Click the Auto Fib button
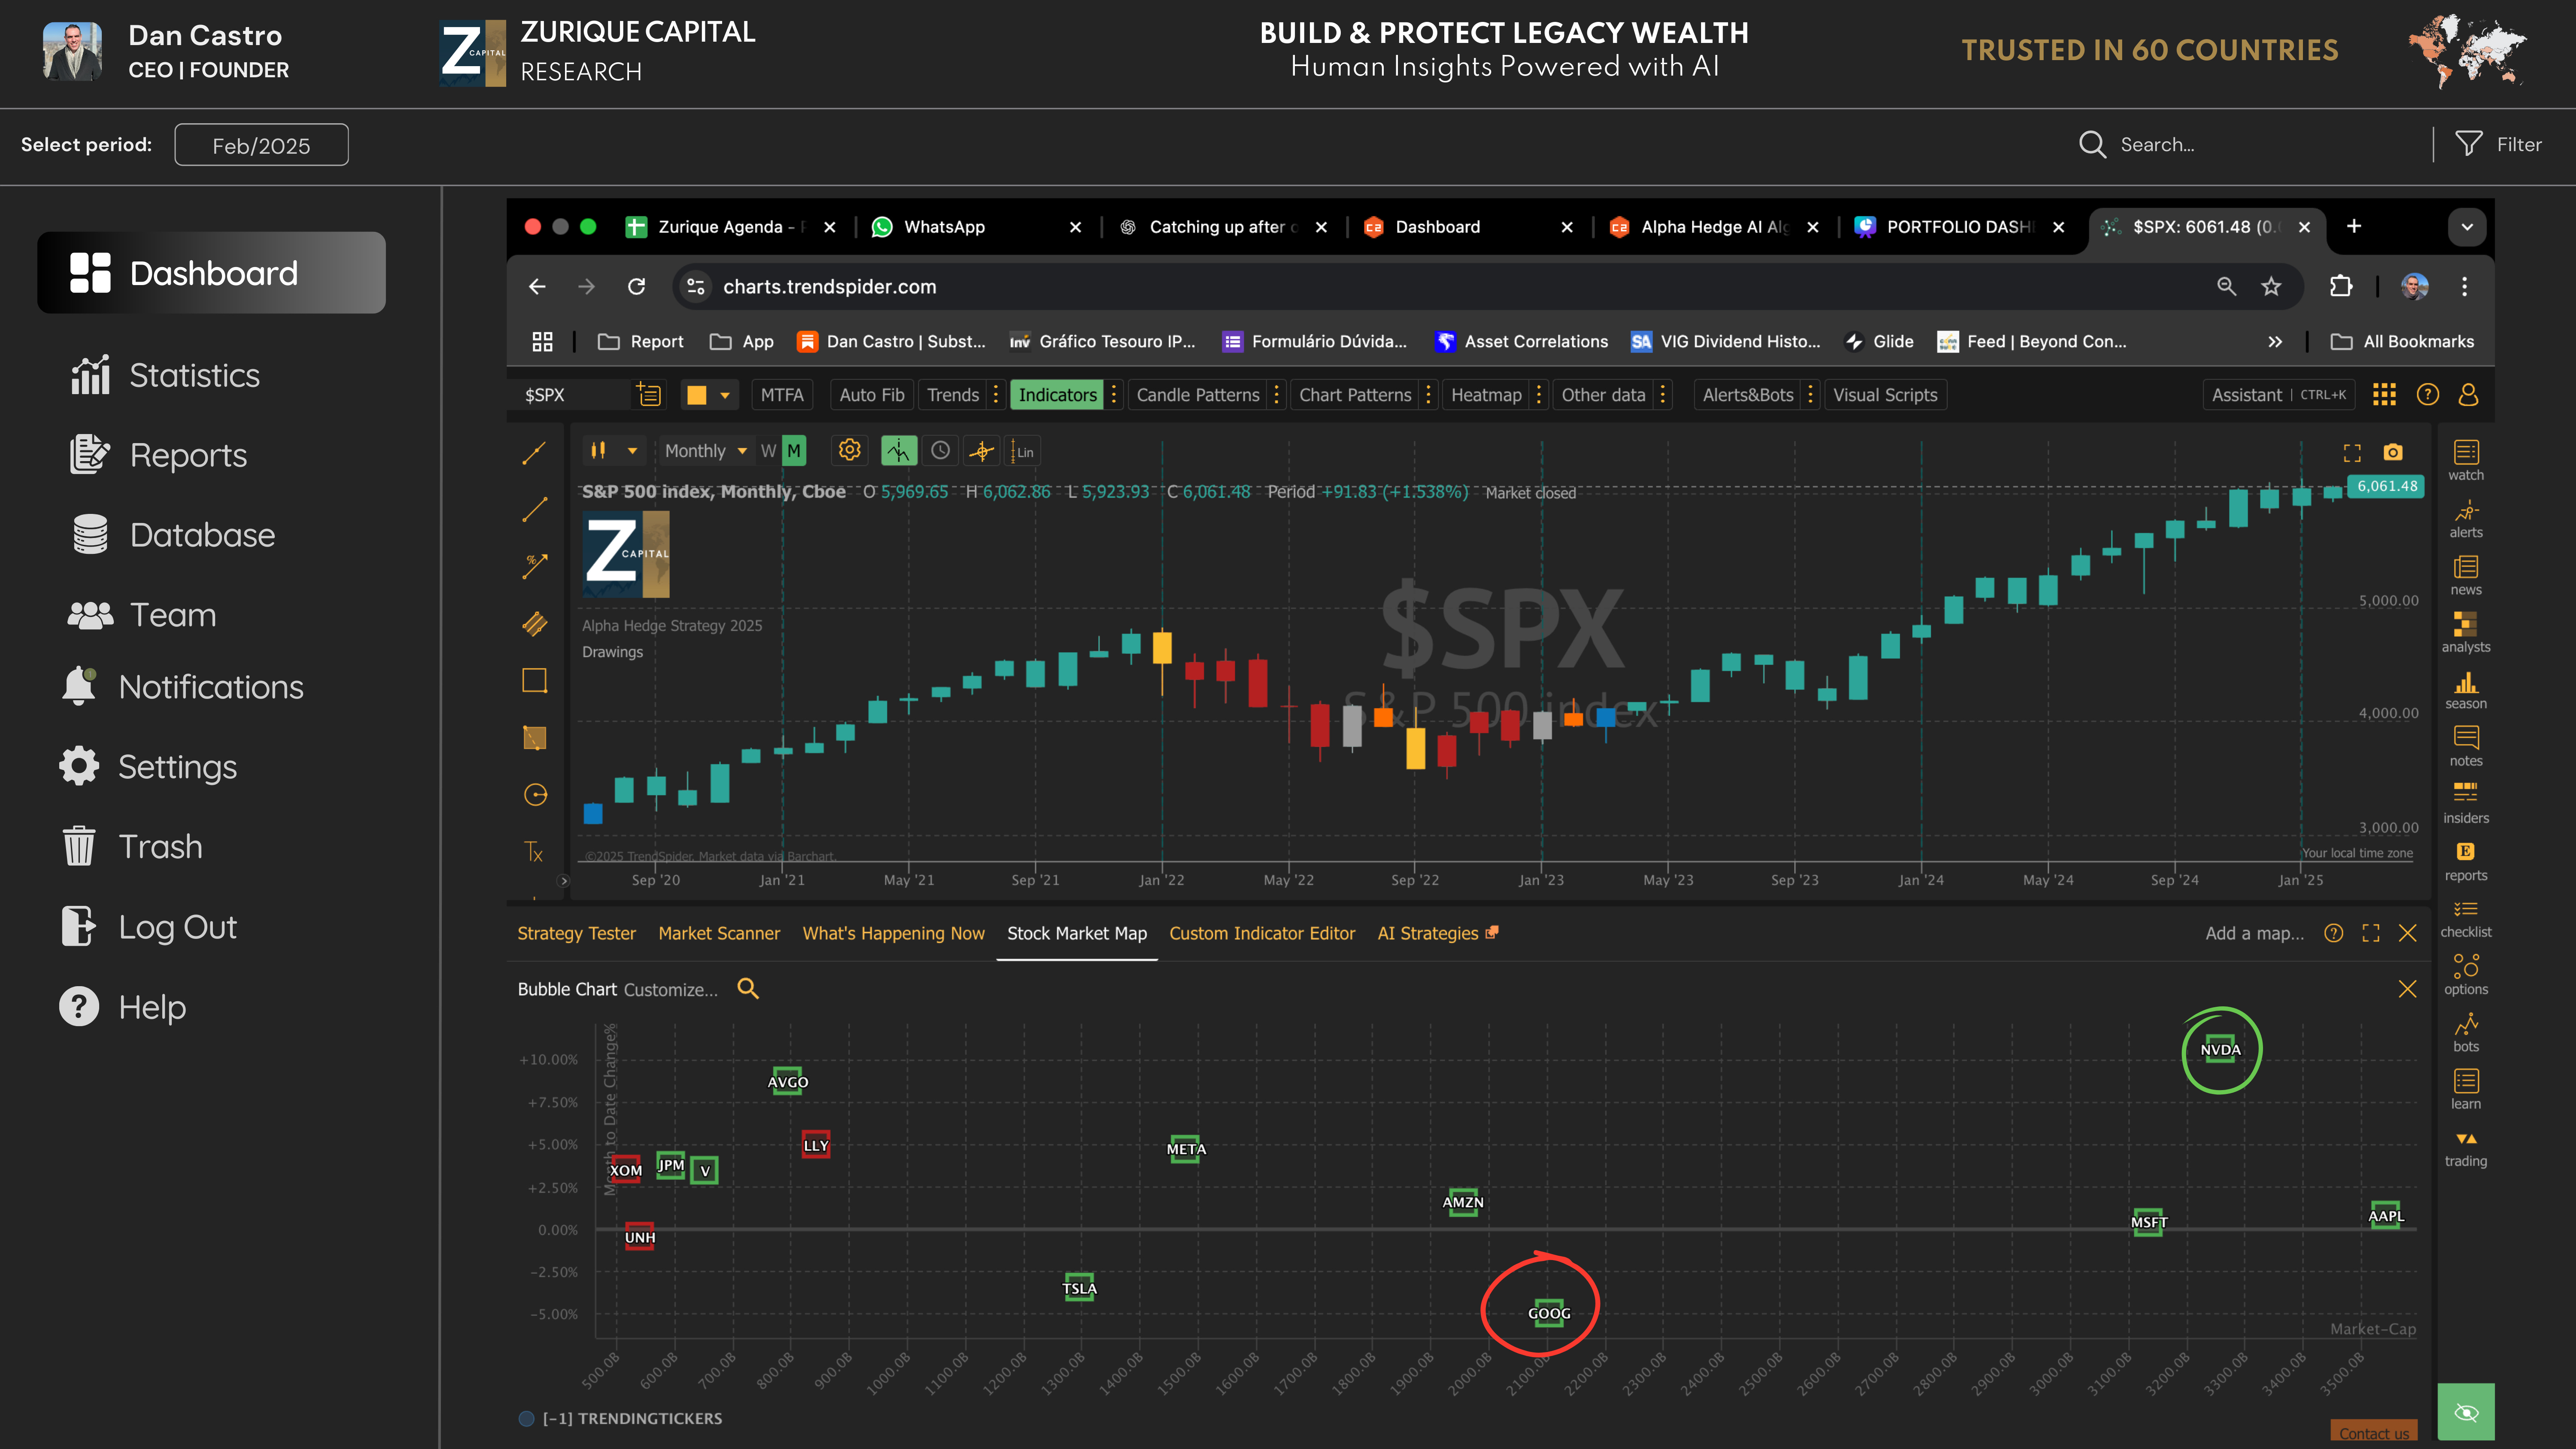This screenshot has height=1449, width=2576. 871,395
